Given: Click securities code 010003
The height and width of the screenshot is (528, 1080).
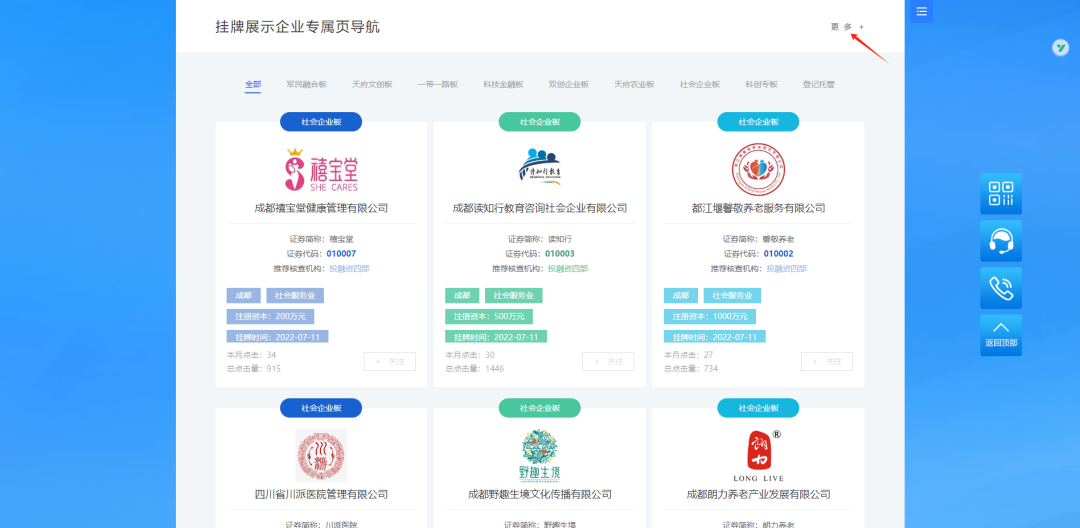Looking at the screenshot, I should [x=560, y=254].
